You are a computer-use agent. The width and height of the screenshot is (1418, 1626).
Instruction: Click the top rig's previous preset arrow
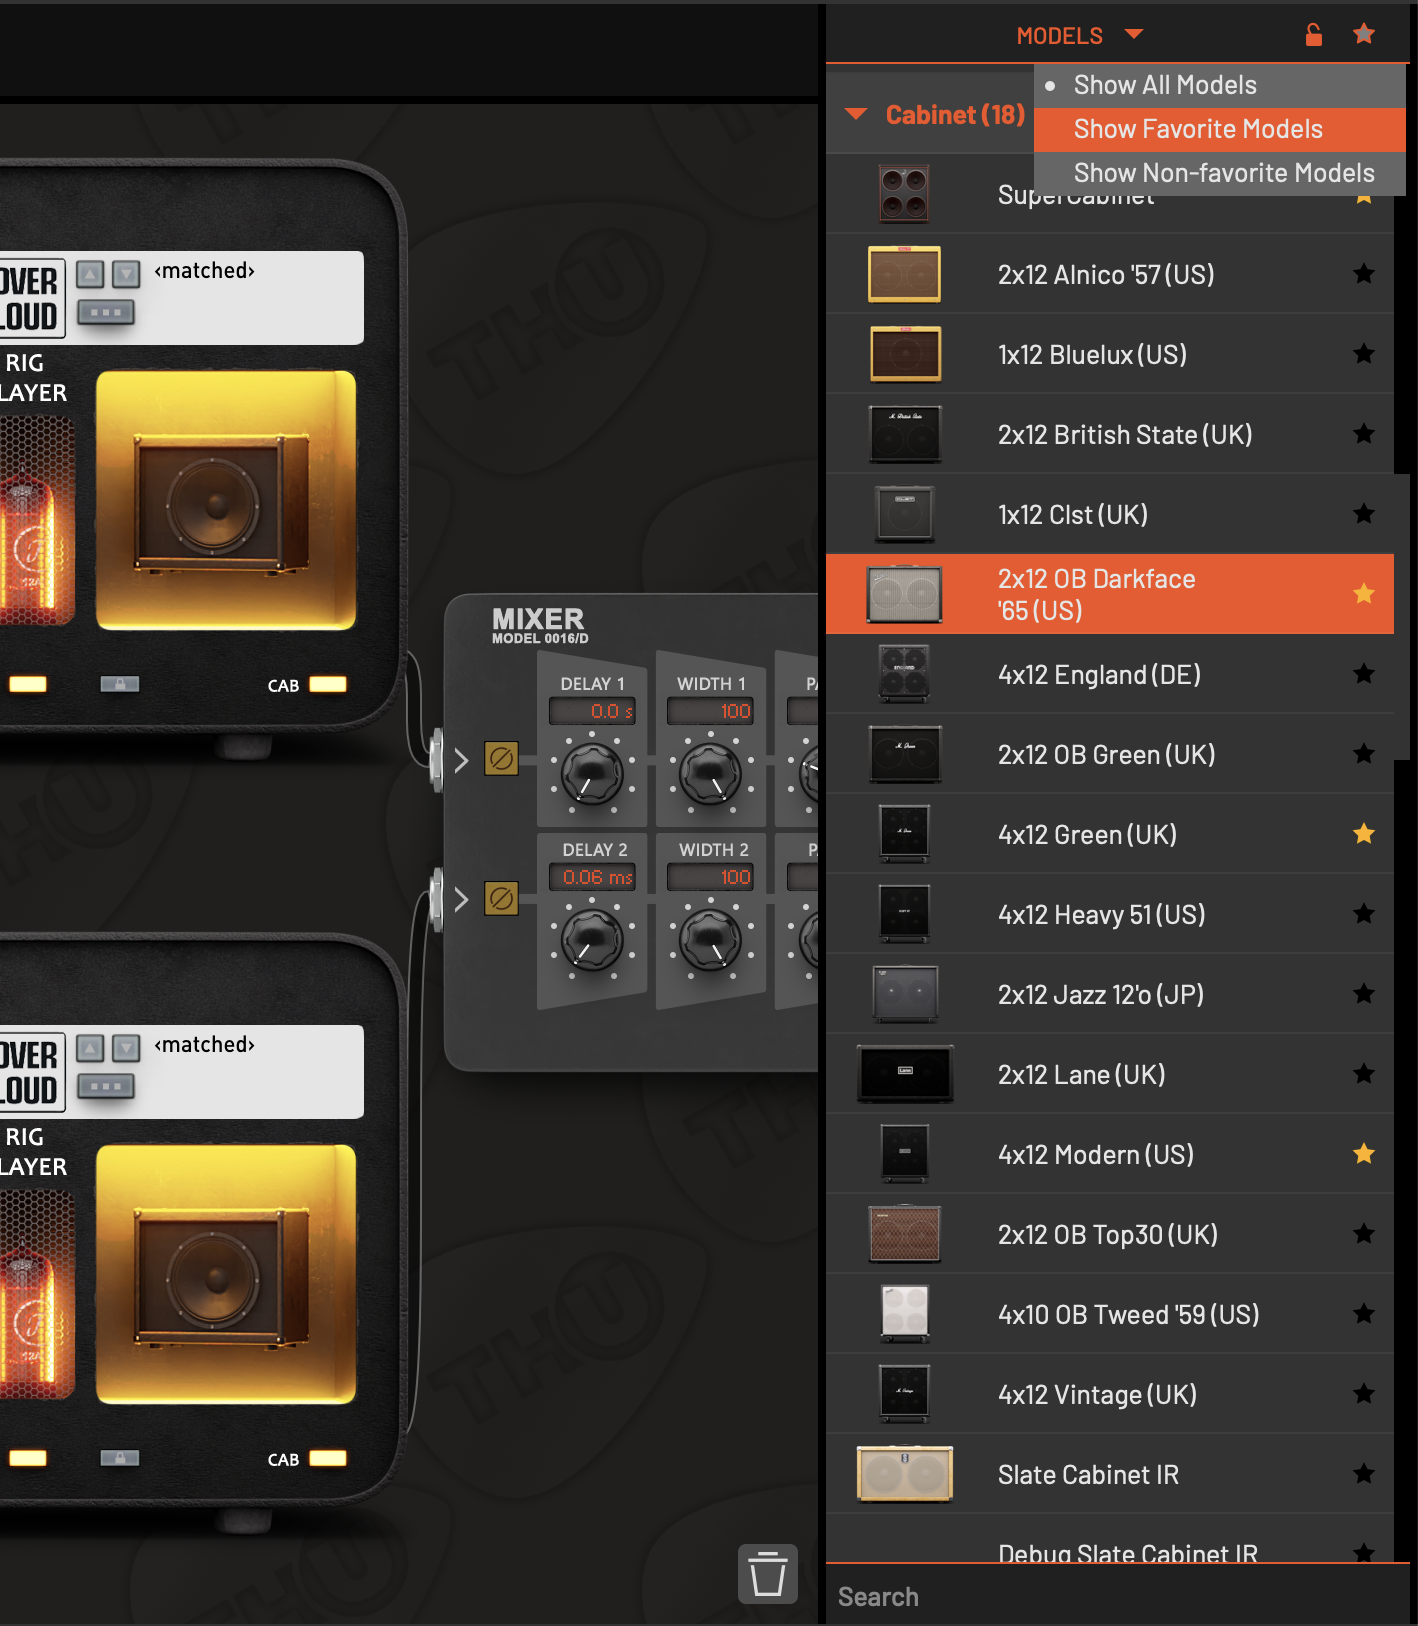[90, 274]
